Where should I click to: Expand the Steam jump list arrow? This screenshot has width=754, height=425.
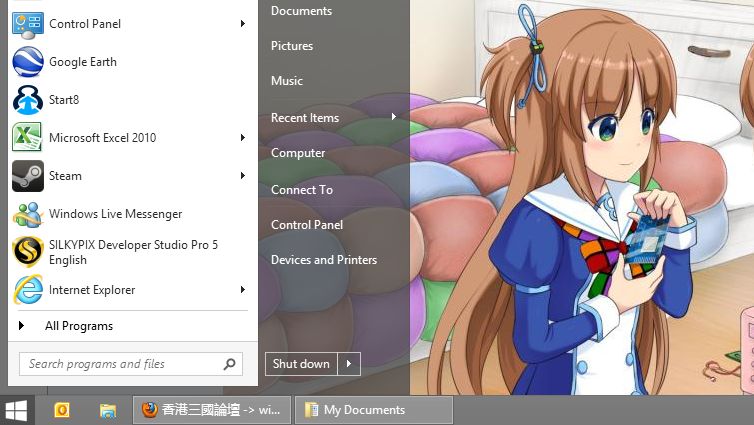[243, 175]
